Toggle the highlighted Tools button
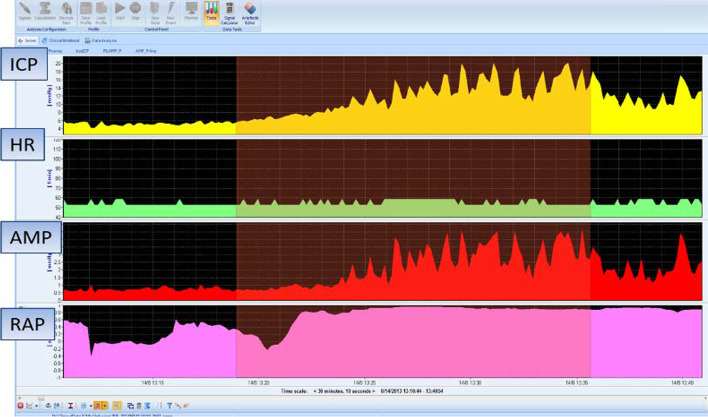708x417 pixels. (211, 10)
